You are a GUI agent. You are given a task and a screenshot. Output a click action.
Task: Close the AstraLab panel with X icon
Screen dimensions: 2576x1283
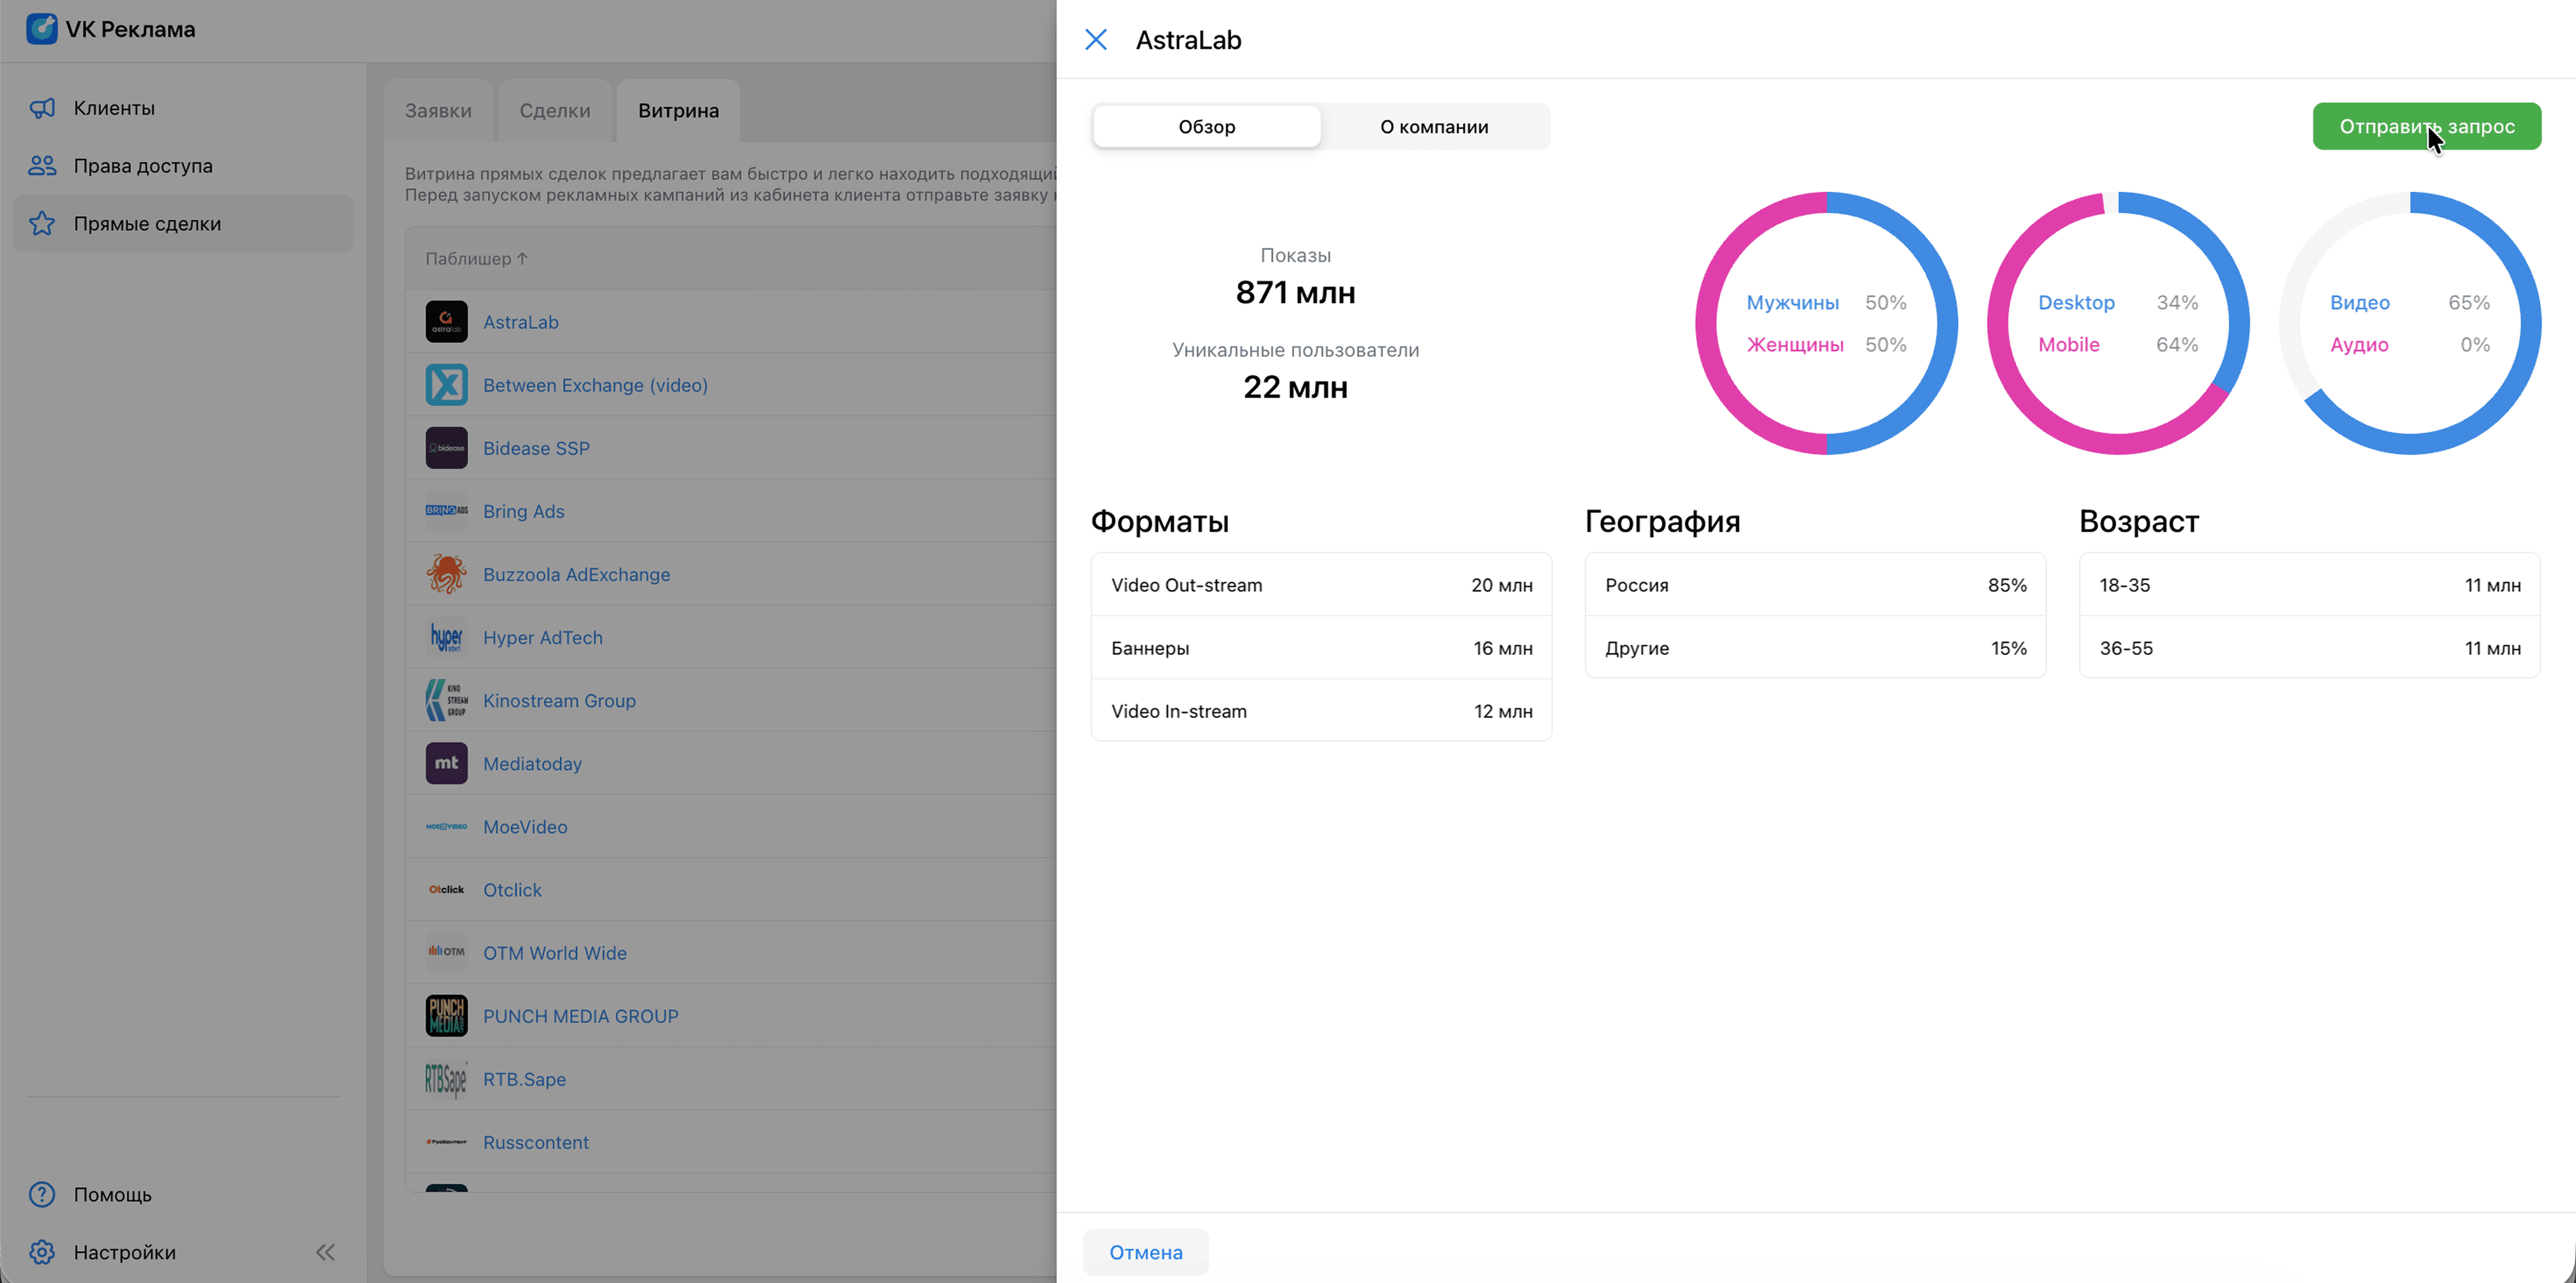click(1096, 40)
